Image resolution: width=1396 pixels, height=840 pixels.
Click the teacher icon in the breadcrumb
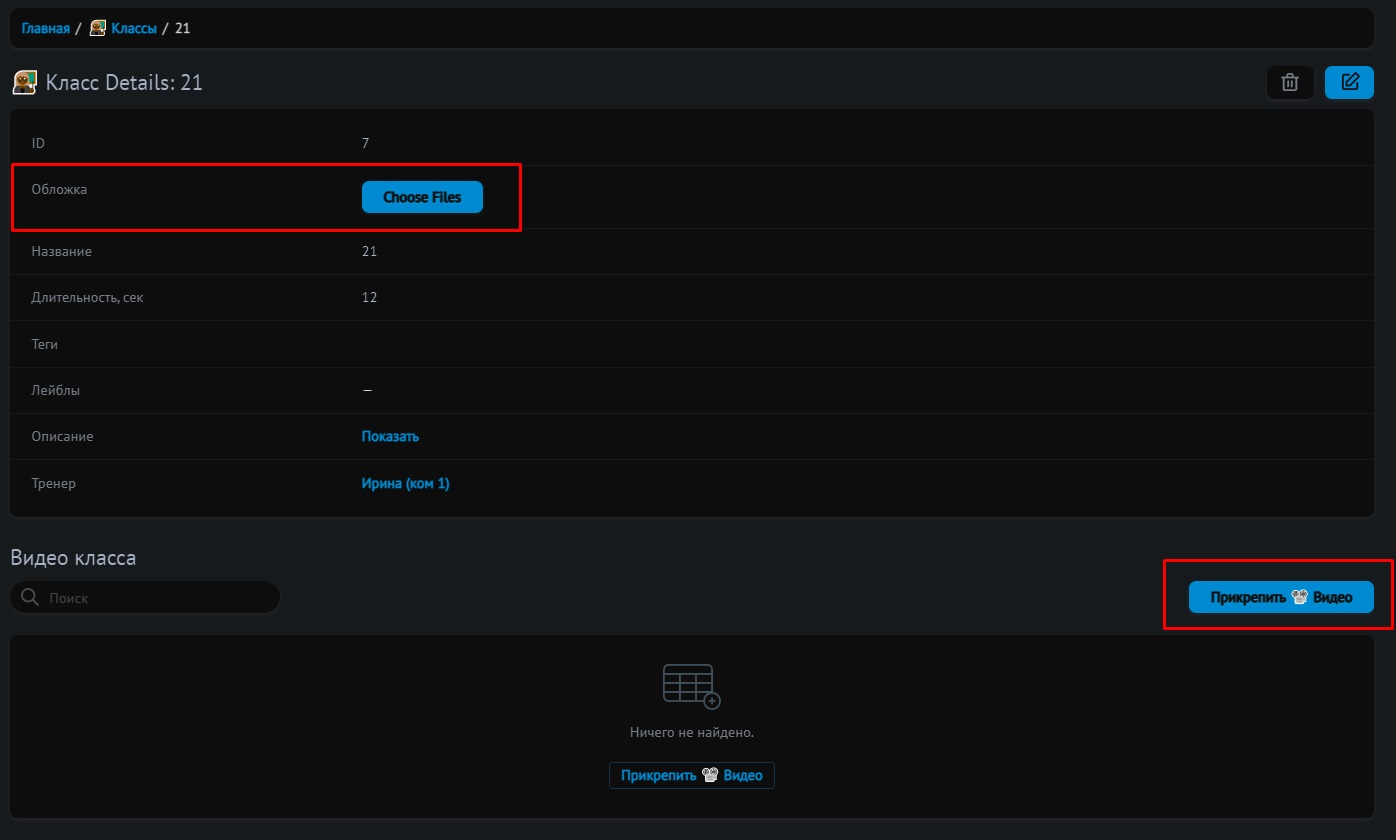coord(97,28)
